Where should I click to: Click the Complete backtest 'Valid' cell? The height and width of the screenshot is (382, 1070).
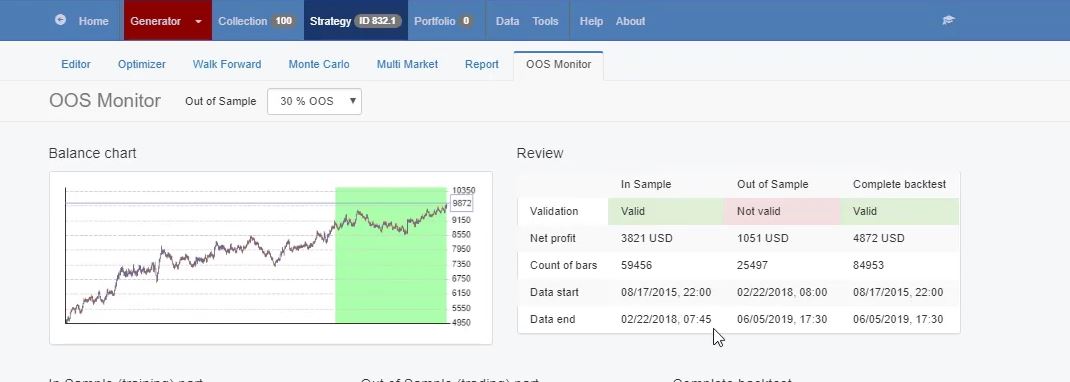pyautogui.click(x=899, y=211)
